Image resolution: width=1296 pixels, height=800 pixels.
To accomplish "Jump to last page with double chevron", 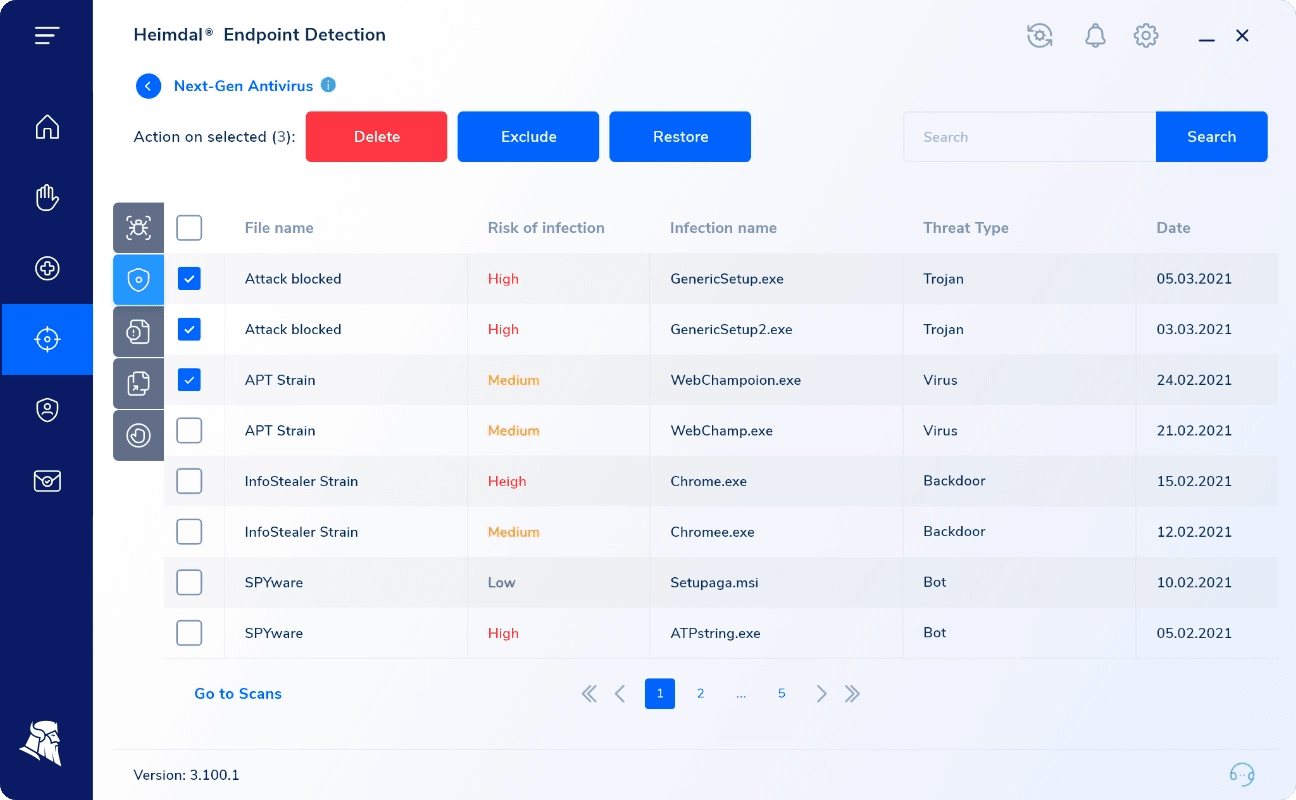I will pos(852,694).
